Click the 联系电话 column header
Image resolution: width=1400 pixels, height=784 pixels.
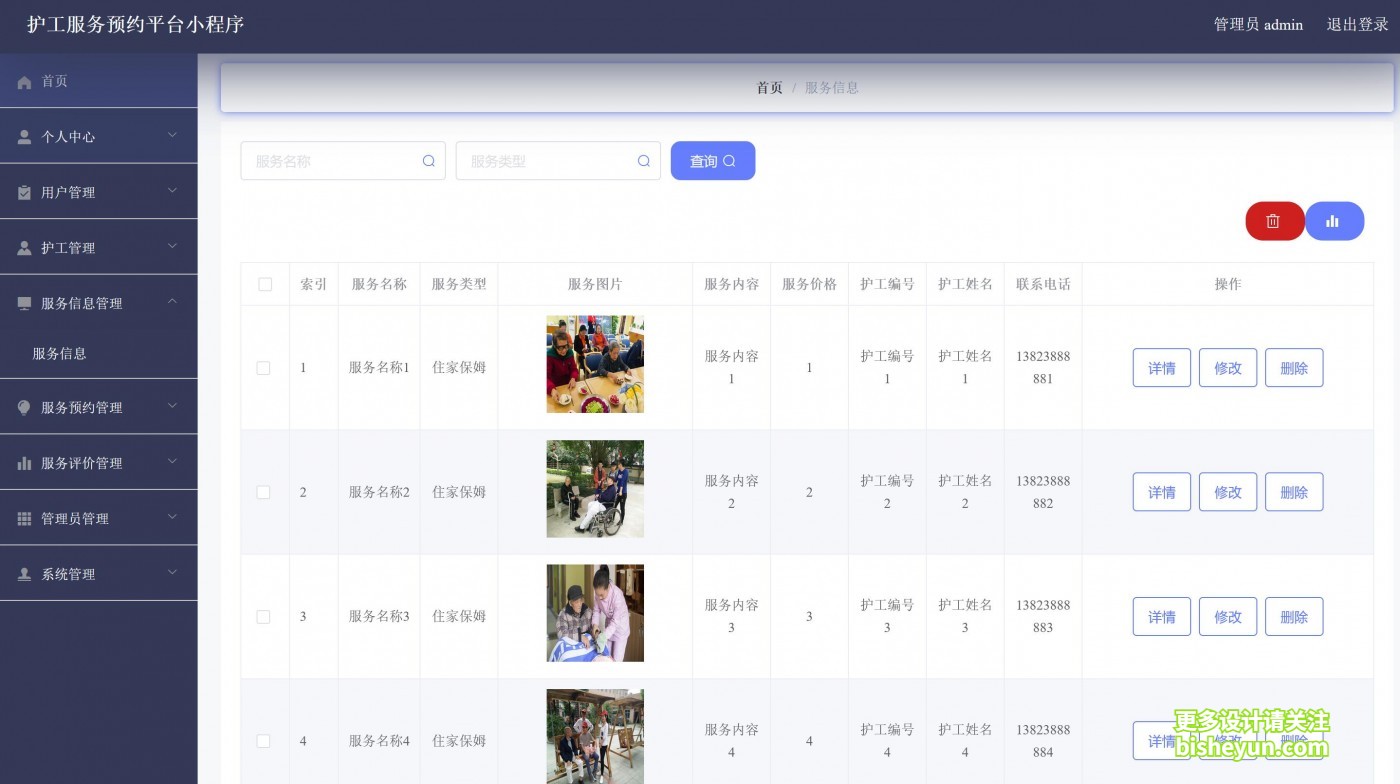(1043, 284)
